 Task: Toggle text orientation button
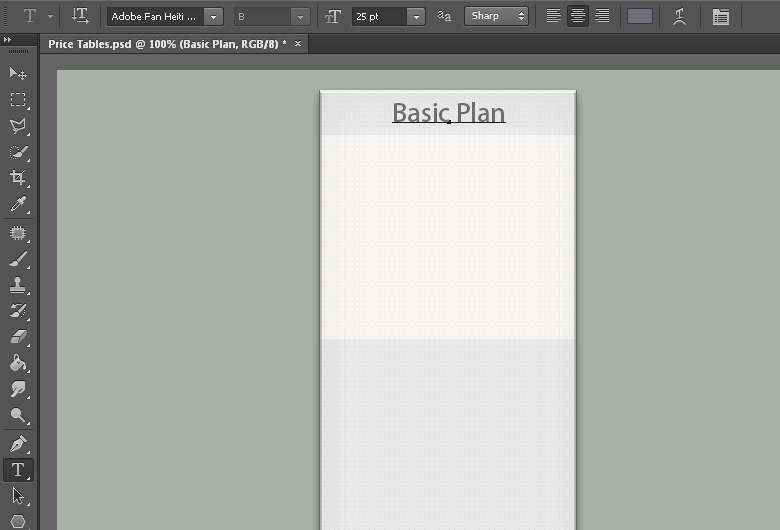[81, 16]
